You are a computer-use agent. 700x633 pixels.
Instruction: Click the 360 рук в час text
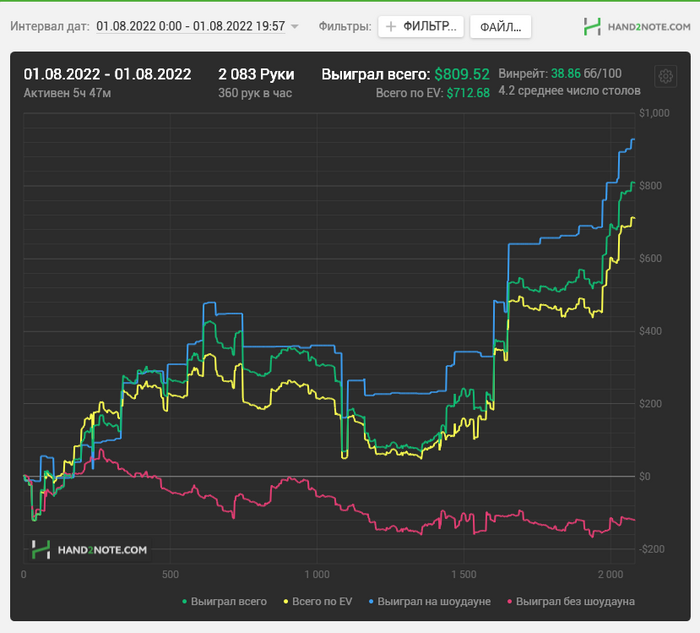tap(255, 93)
